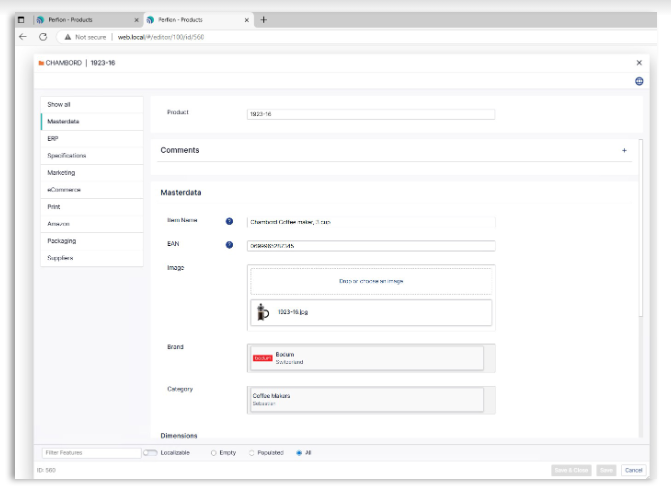
Task: Close the second Perfion - Products tab
Action: (x=247, y=20)
